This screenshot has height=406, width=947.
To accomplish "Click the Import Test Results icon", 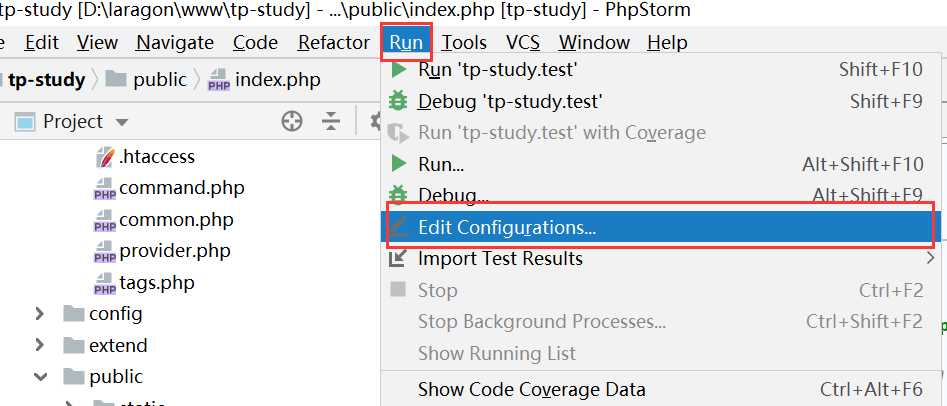I will [398, 259].
